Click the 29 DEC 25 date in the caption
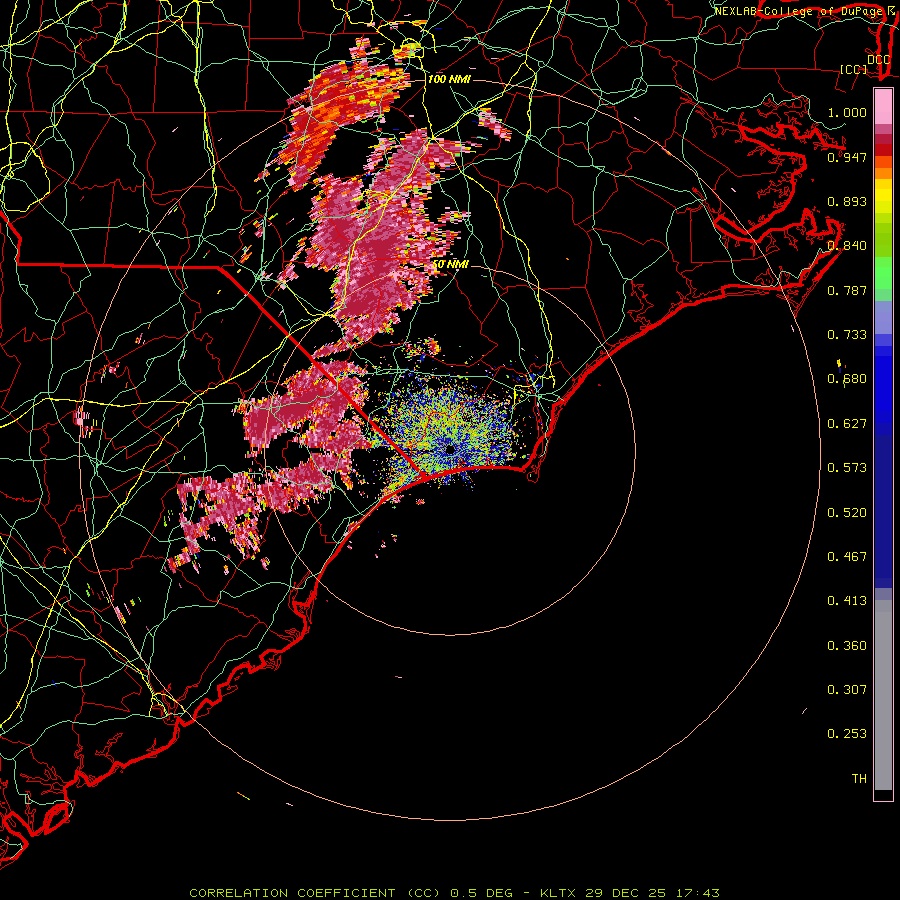This screenshot has height=900, width=900. (626, 893)
